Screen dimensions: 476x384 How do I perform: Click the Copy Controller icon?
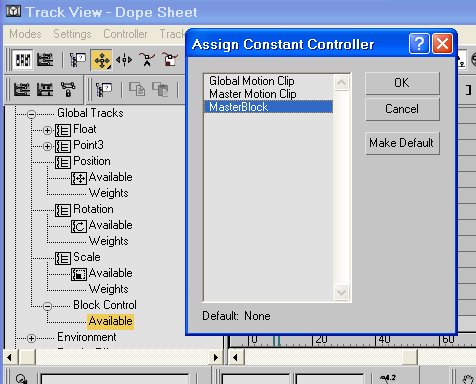pos(137,89)
